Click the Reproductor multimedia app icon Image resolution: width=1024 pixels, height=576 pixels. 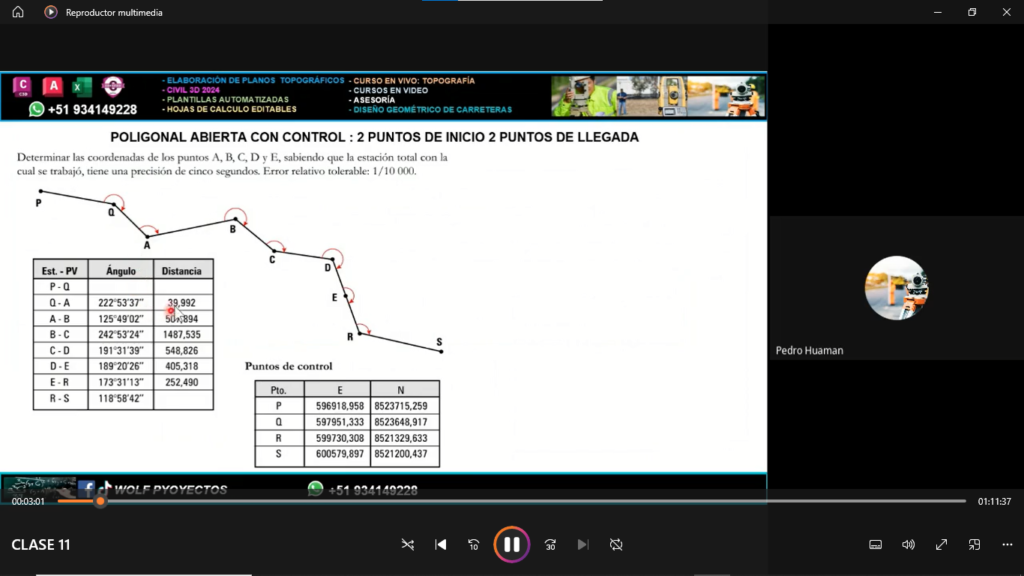(x=51, y=12)
